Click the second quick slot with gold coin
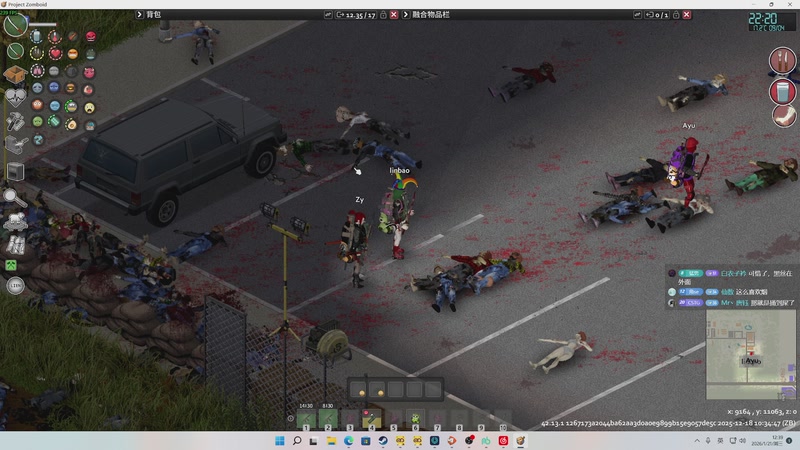The height and width of the screenshot is (450, 800). coord(377,389)
